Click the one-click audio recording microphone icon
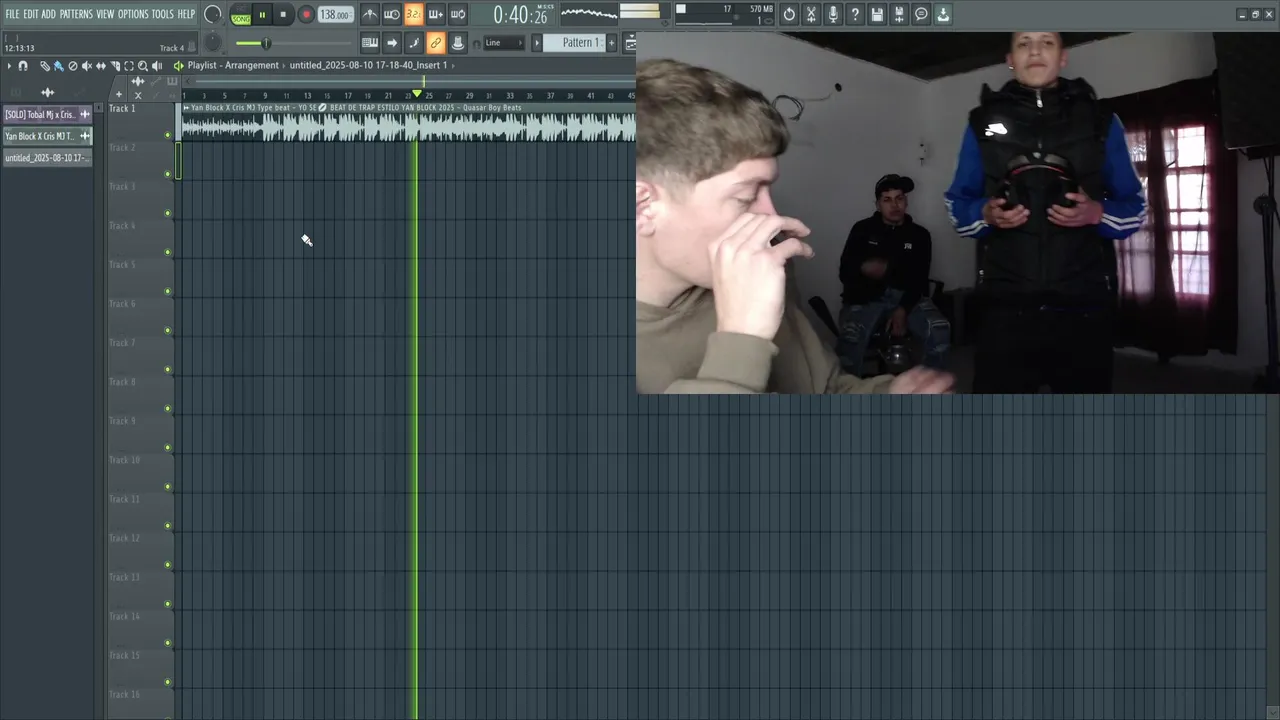 (x=833, y=14)
